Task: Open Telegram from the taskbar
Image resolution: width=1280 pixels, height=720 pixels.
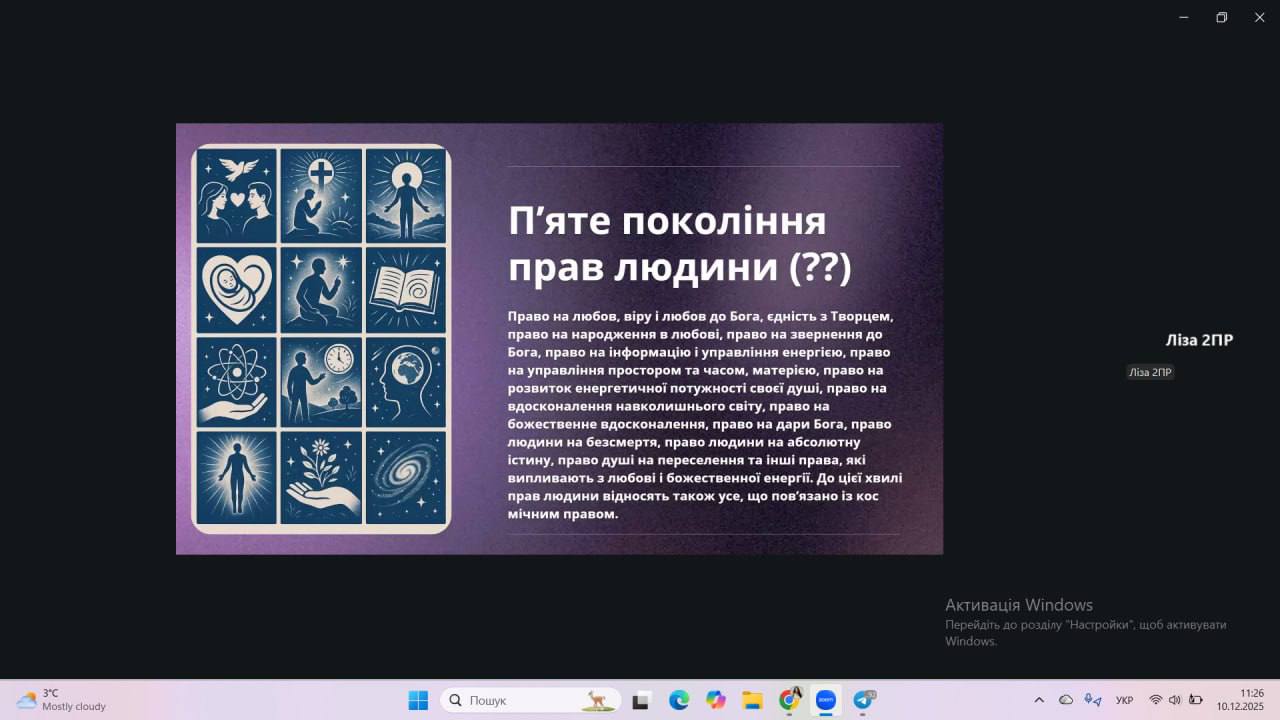Action: [863, 700]
